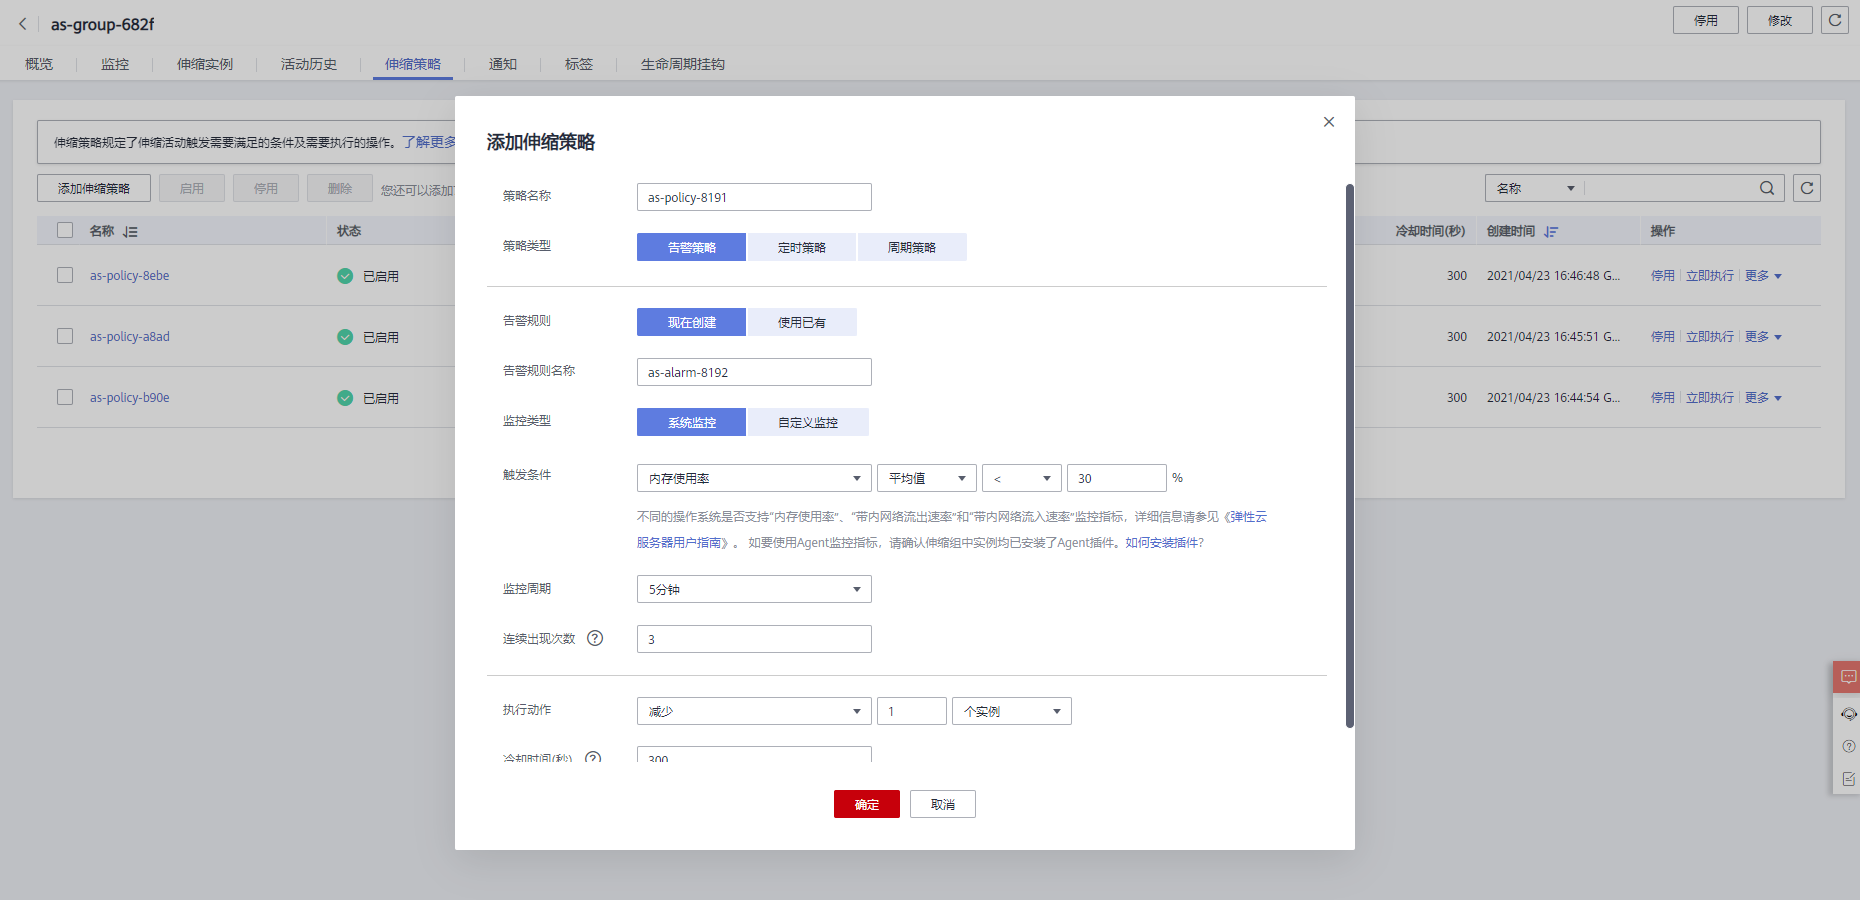
Task: Open the 如何安装插件 link
Action: (1164, 543)
